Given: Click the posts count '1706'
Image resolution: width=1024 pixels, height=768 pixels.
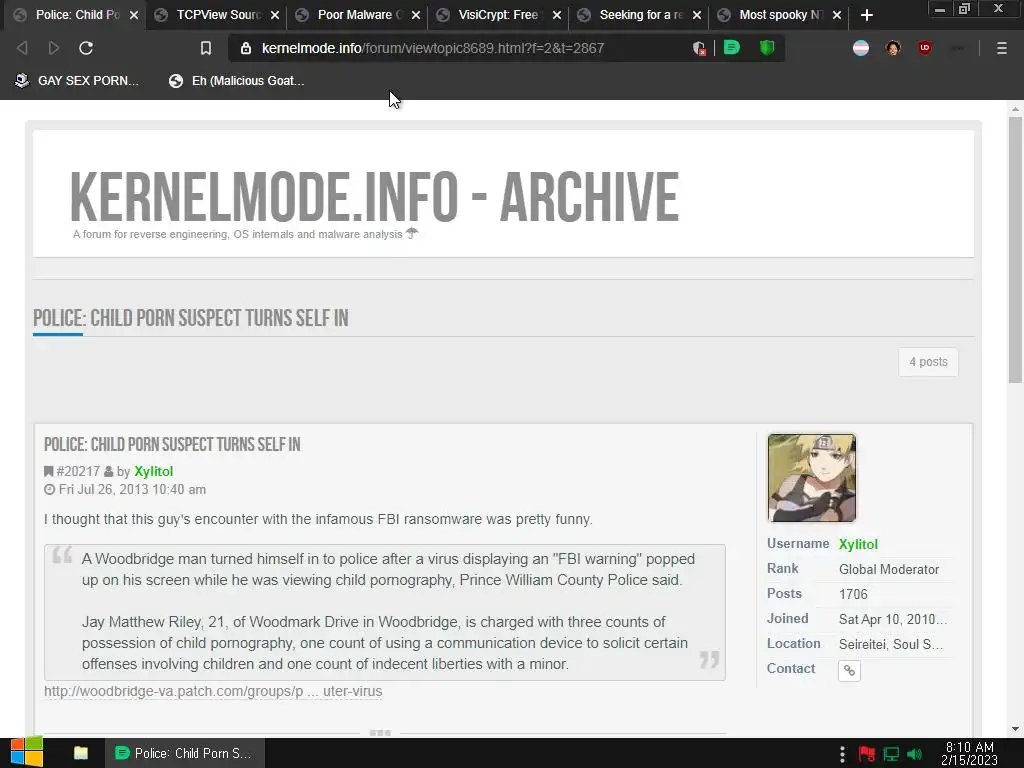Looking at the screenshot, I should (x=853, y=594).
